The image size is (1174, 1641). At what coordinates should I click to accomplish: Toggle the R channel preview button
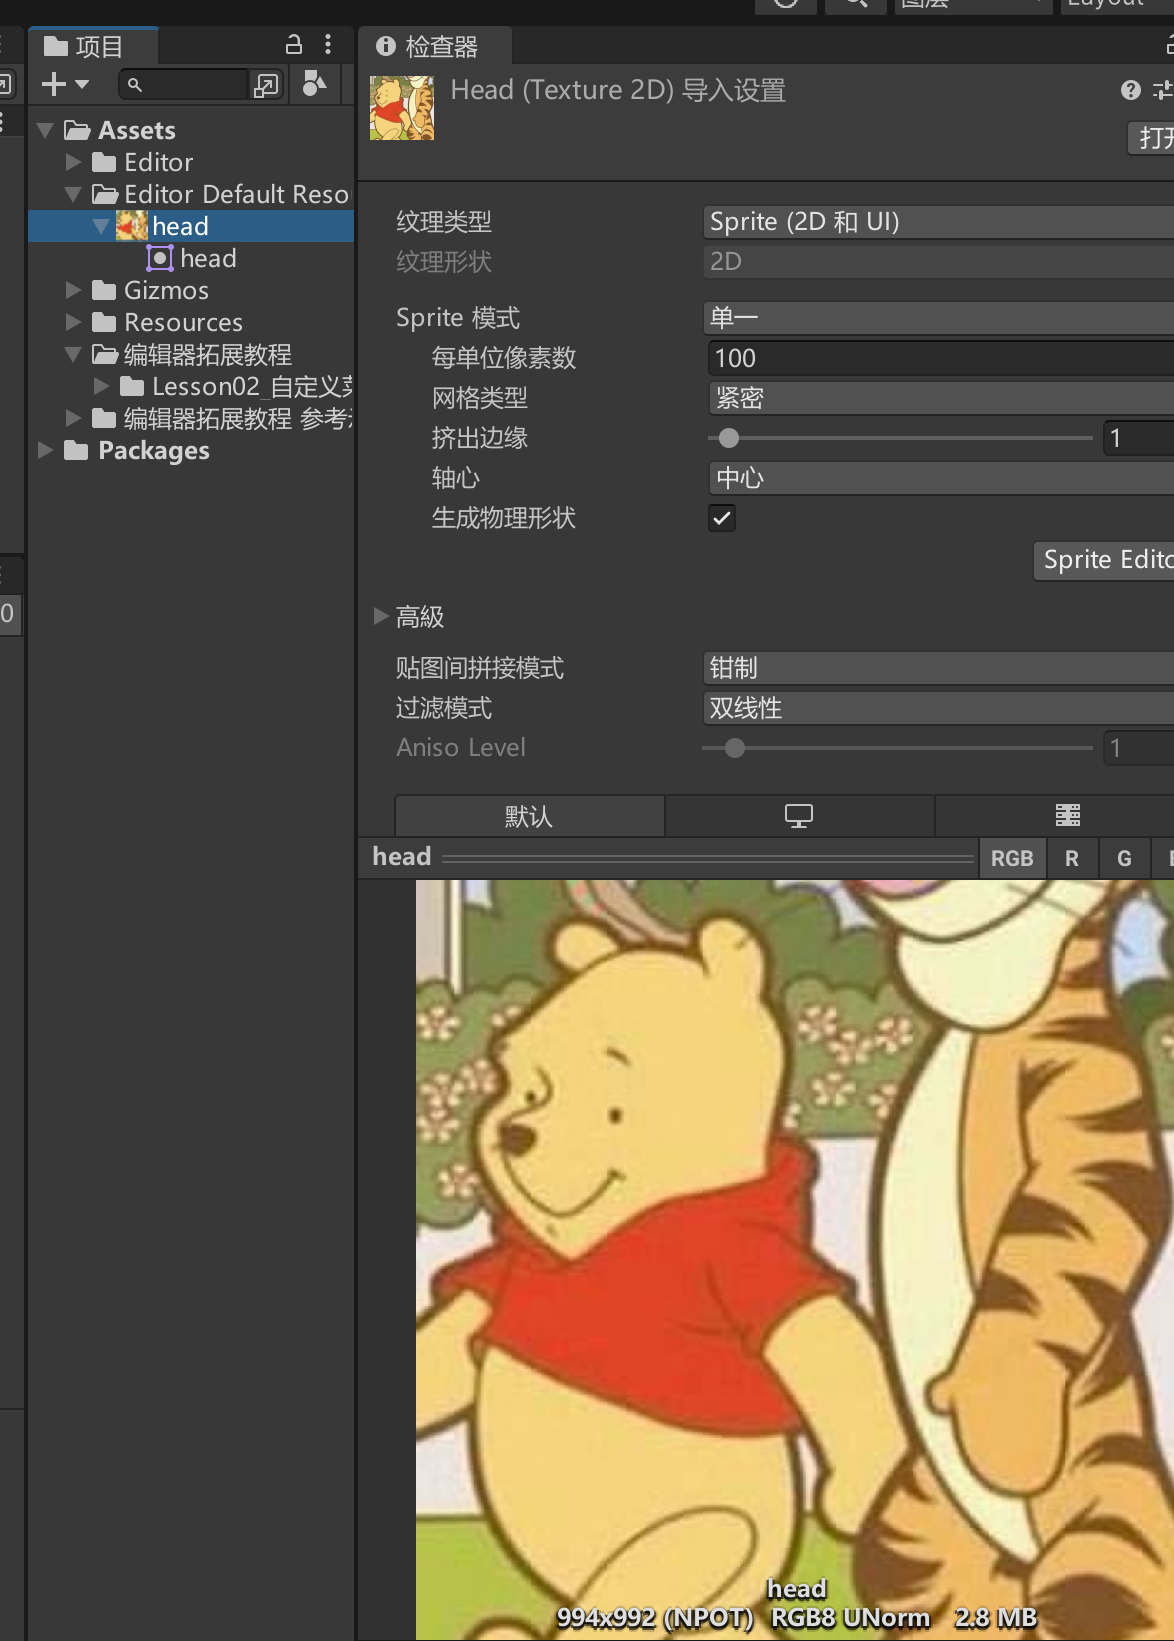coord(1072,858)
